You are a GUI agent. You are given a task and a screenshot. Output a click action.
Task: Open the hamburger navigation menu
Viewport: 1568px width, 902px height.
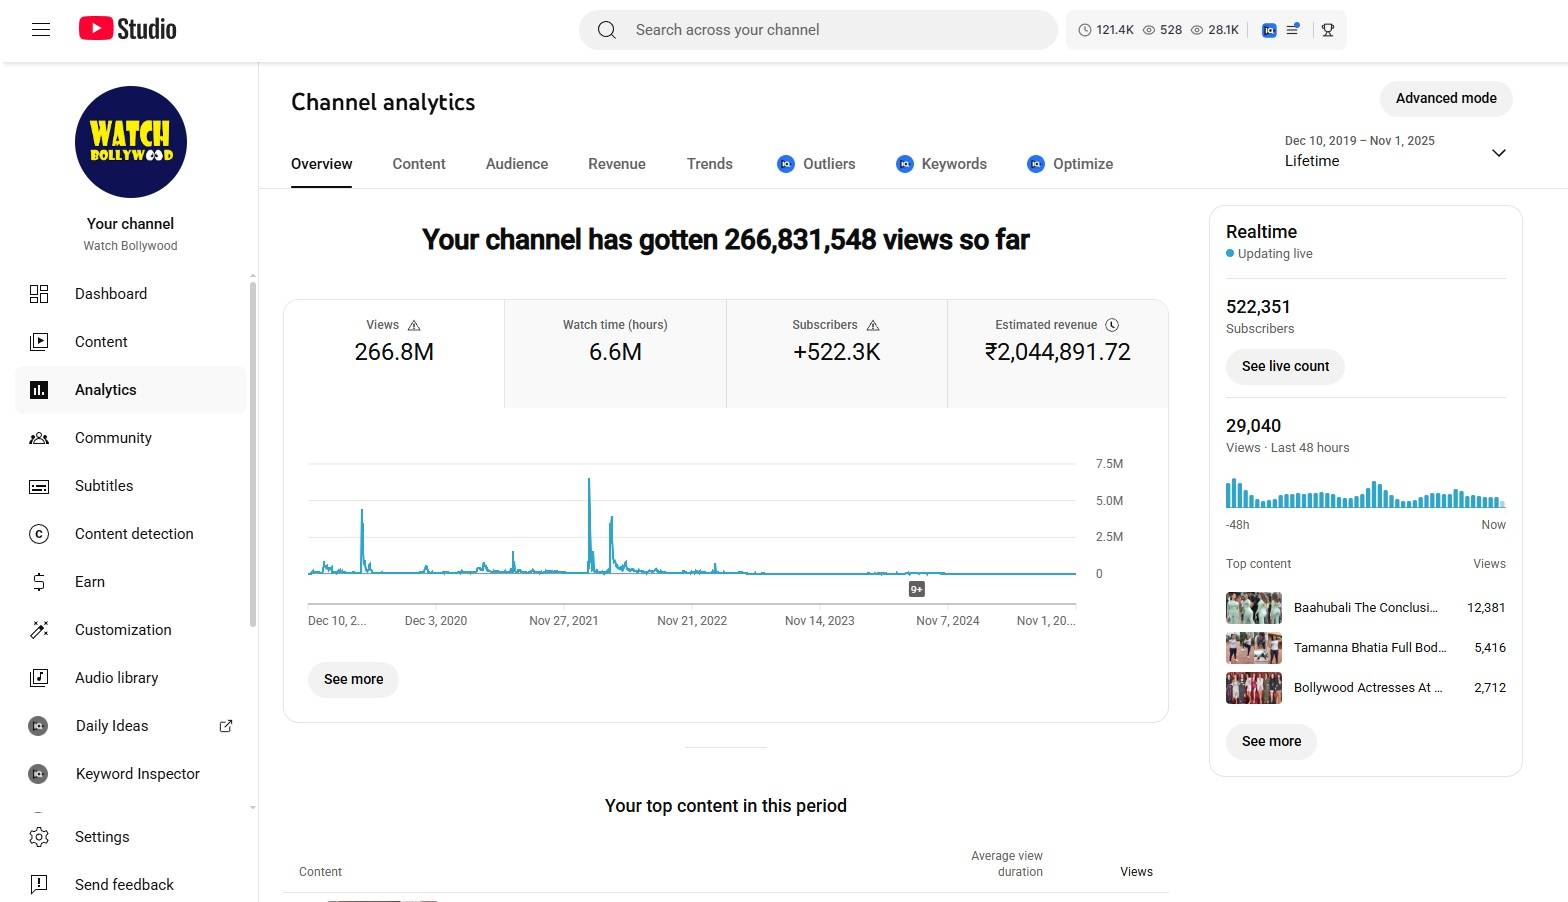41,30
